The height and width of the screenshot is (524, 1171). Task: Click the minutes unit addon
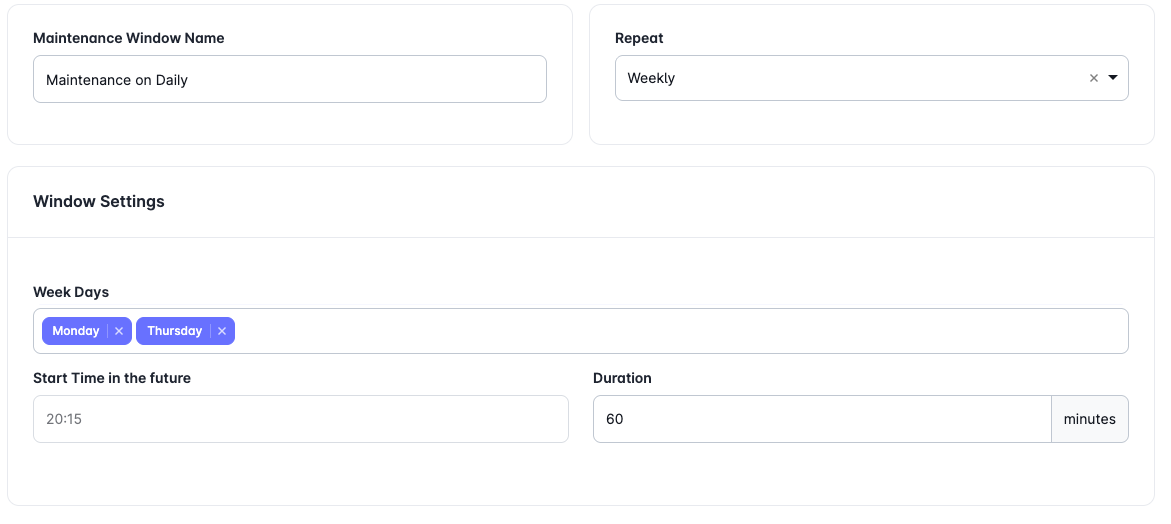[x=1089, y=419]
